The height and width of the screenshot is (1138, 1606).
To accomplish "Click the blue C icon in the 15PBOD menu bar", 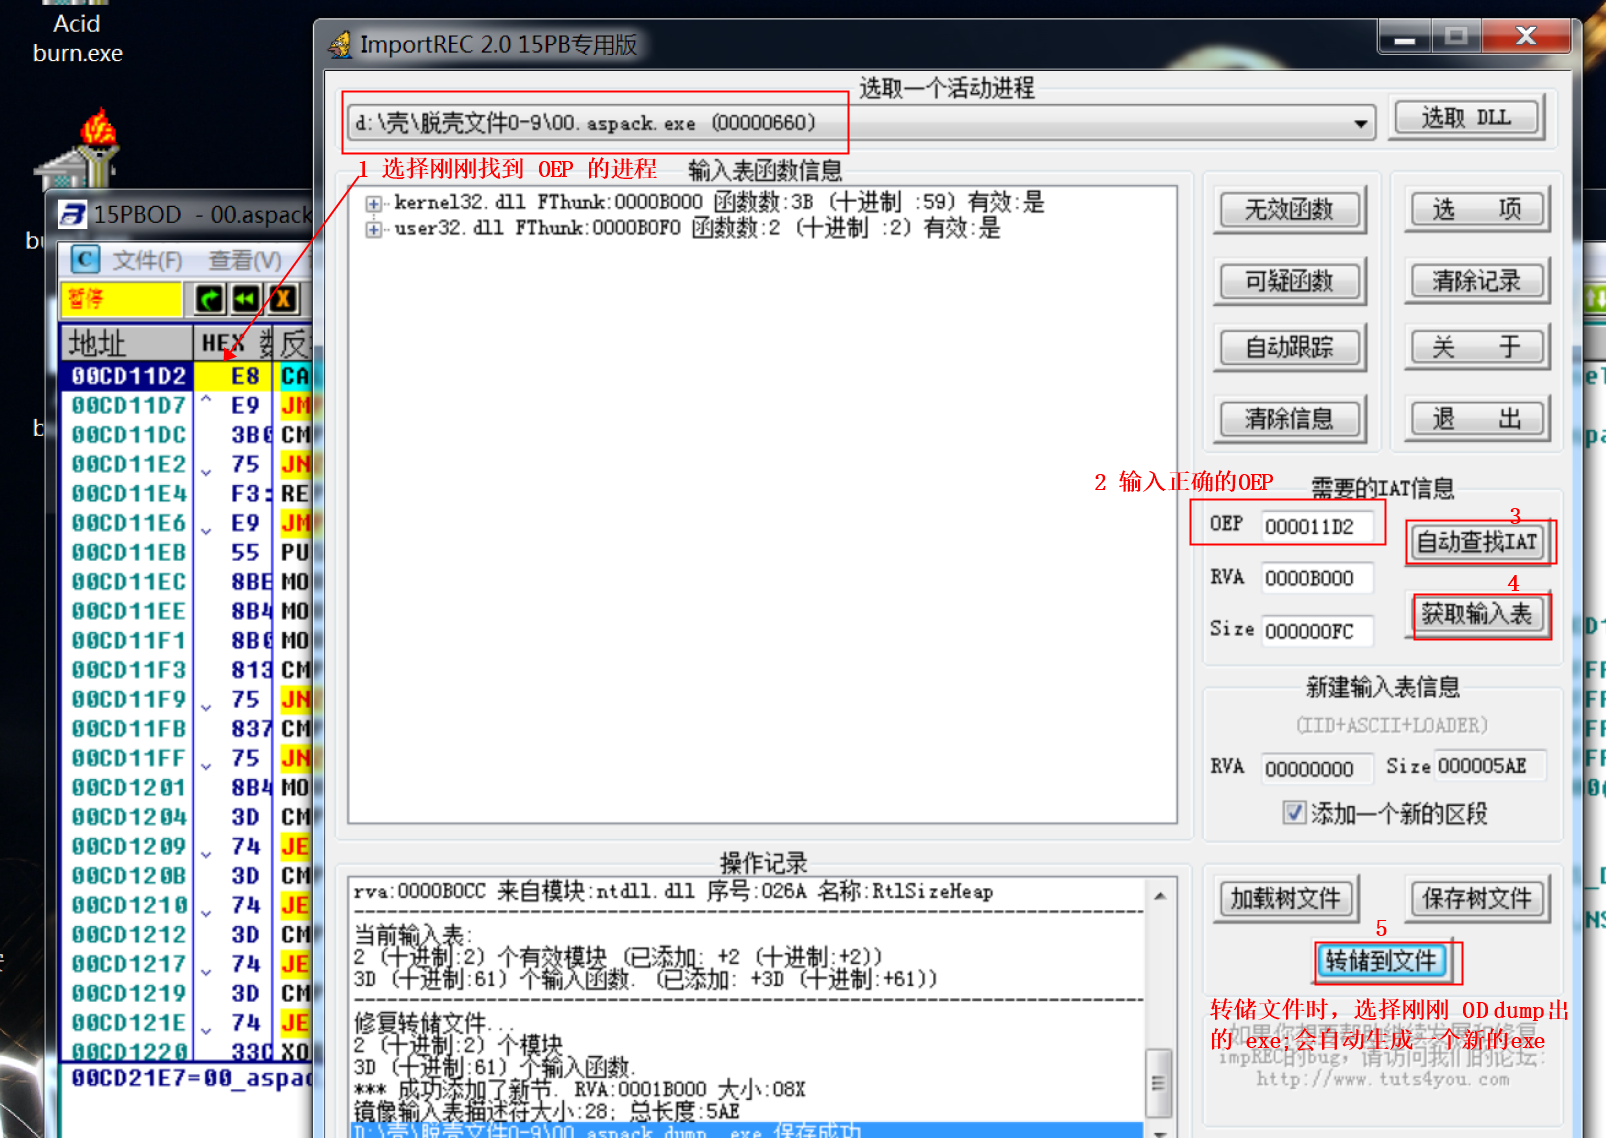I will pos(84,259).
